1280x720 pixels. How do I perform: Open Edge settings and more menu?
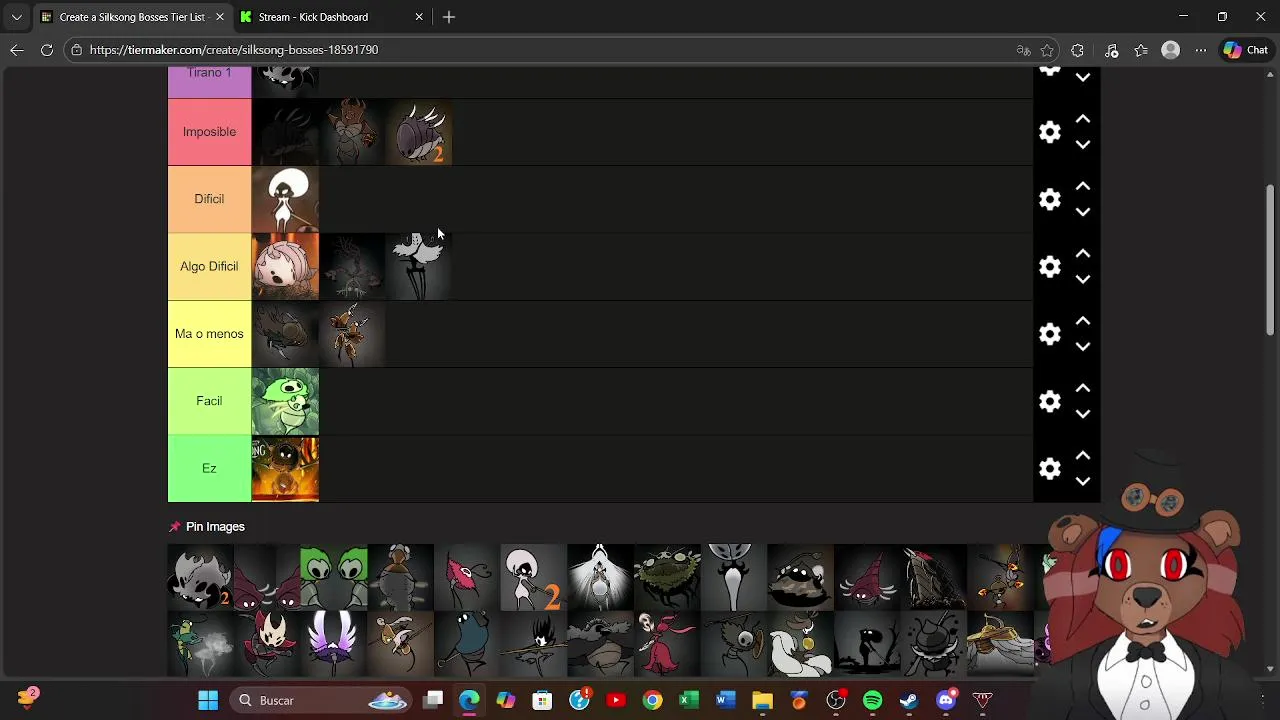(x=1201, y=50)
